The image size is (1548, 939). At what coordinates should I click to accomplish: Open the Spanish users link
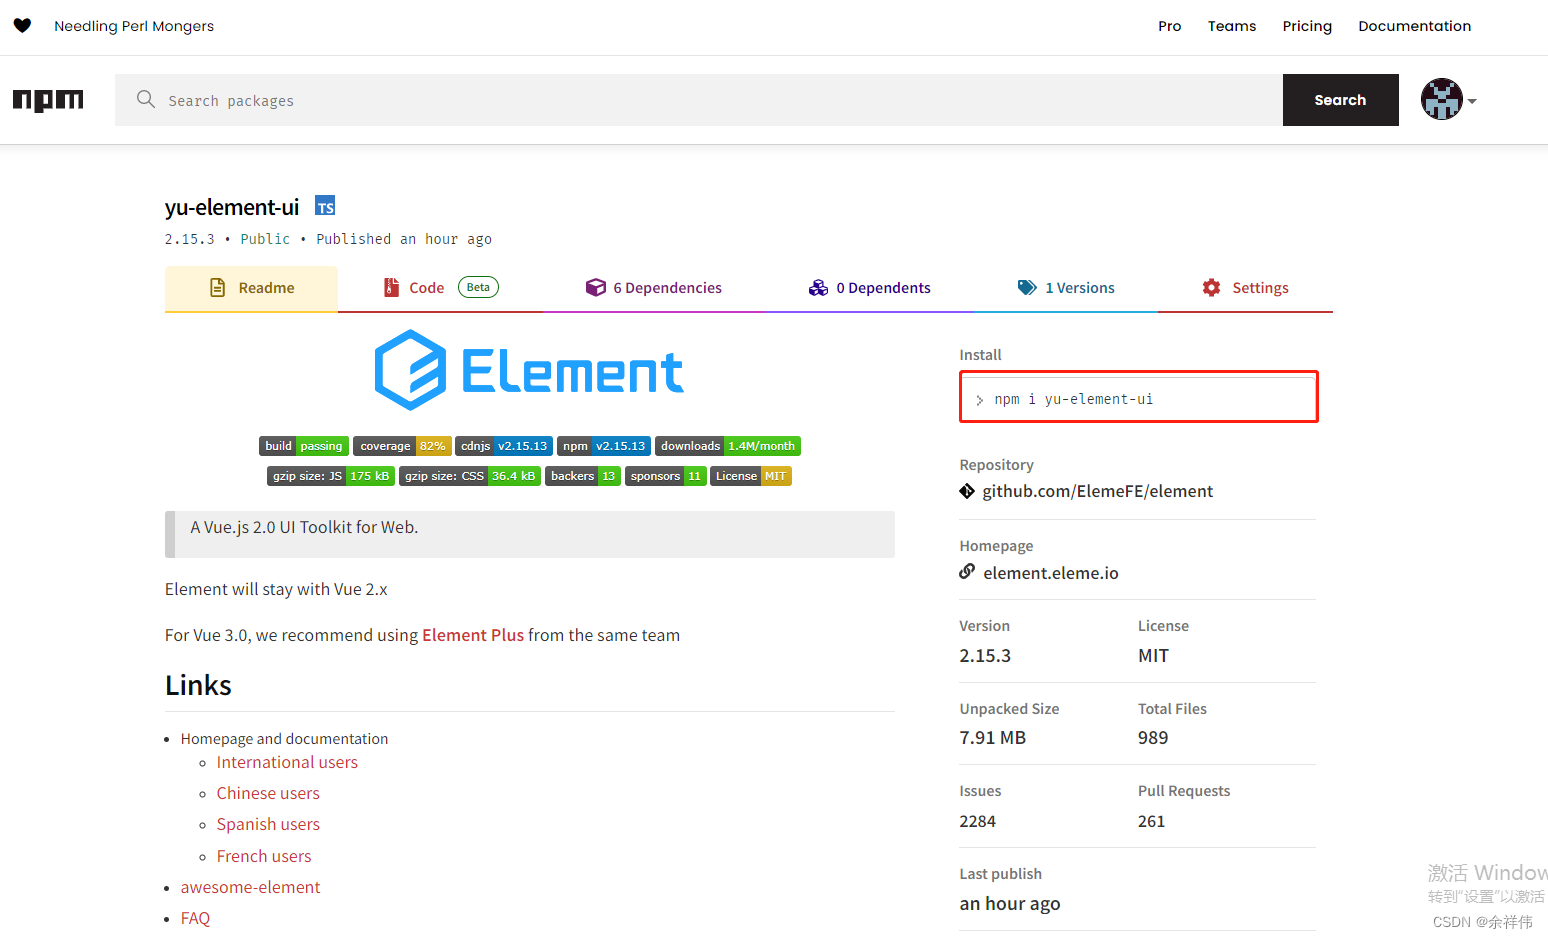268,824
